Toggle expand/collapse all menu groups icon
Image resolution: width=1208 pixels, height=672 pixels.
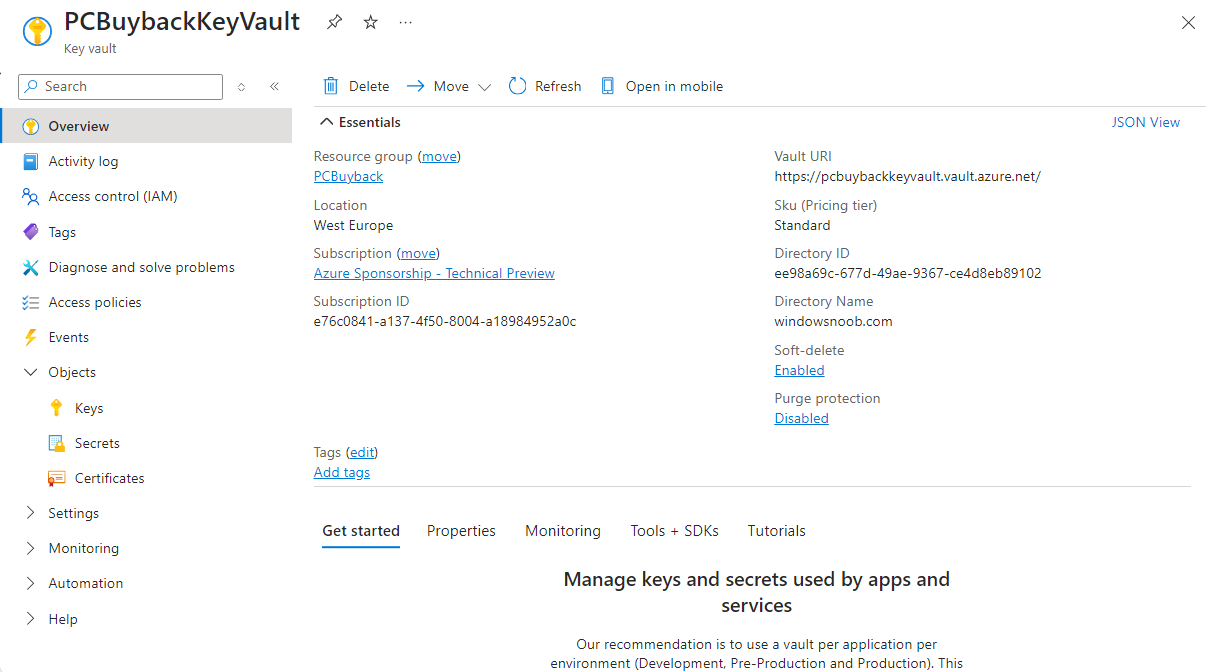tap(241, 87)
